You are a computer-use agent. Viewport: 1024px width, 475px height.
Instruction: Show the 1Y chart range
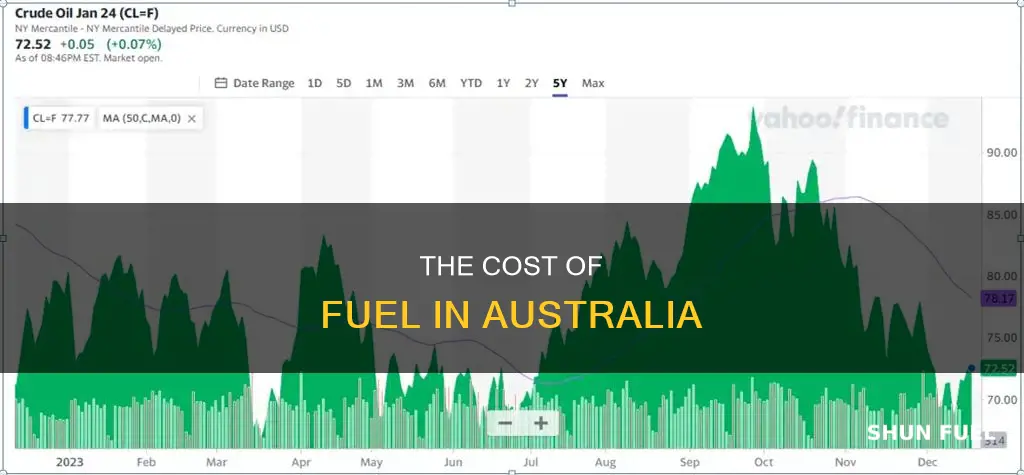click(x=503, y=83)
